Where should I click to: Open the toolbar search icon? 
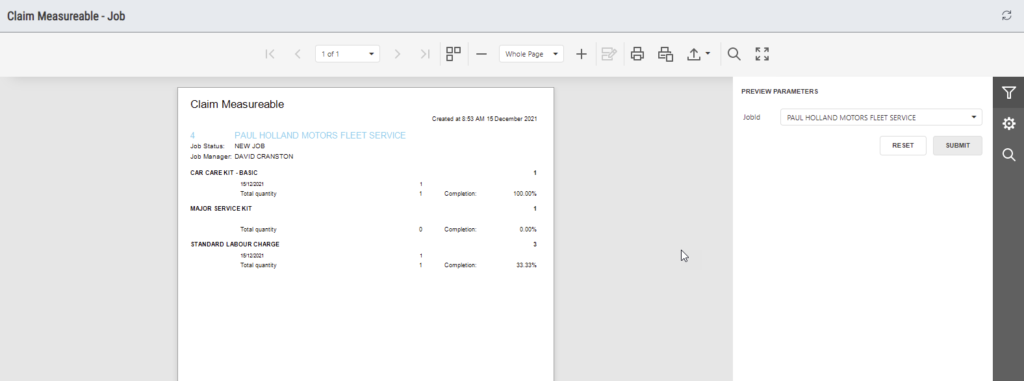click(734, 54)
